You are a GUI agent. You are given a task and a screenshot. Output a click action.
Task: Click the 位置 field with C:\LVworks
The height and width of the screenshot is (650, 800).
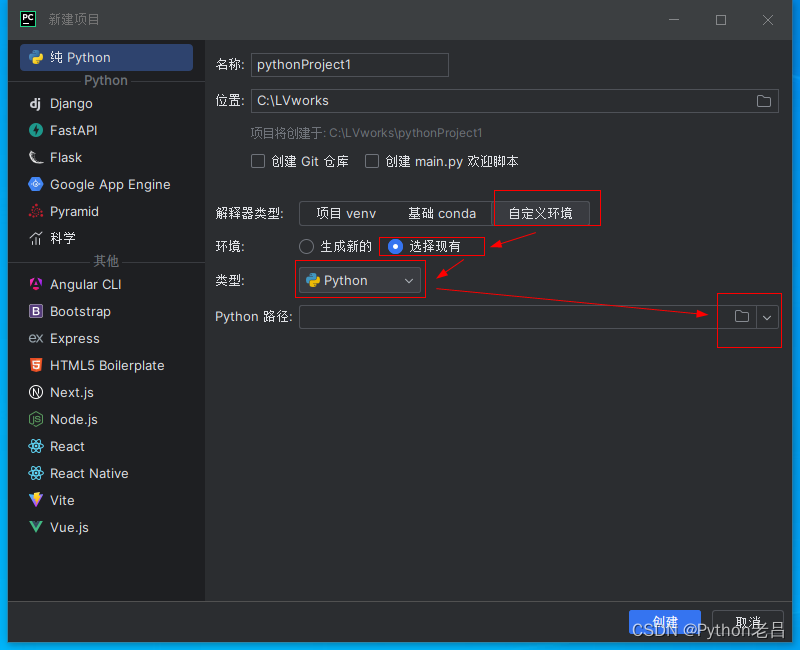[514, 101]
